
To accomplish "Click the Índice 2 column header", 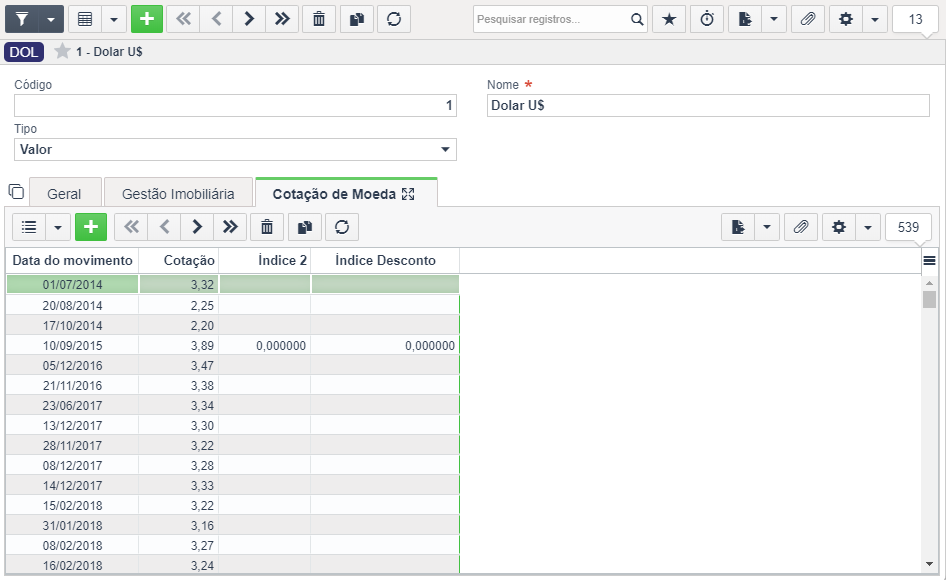I will 265,261.
